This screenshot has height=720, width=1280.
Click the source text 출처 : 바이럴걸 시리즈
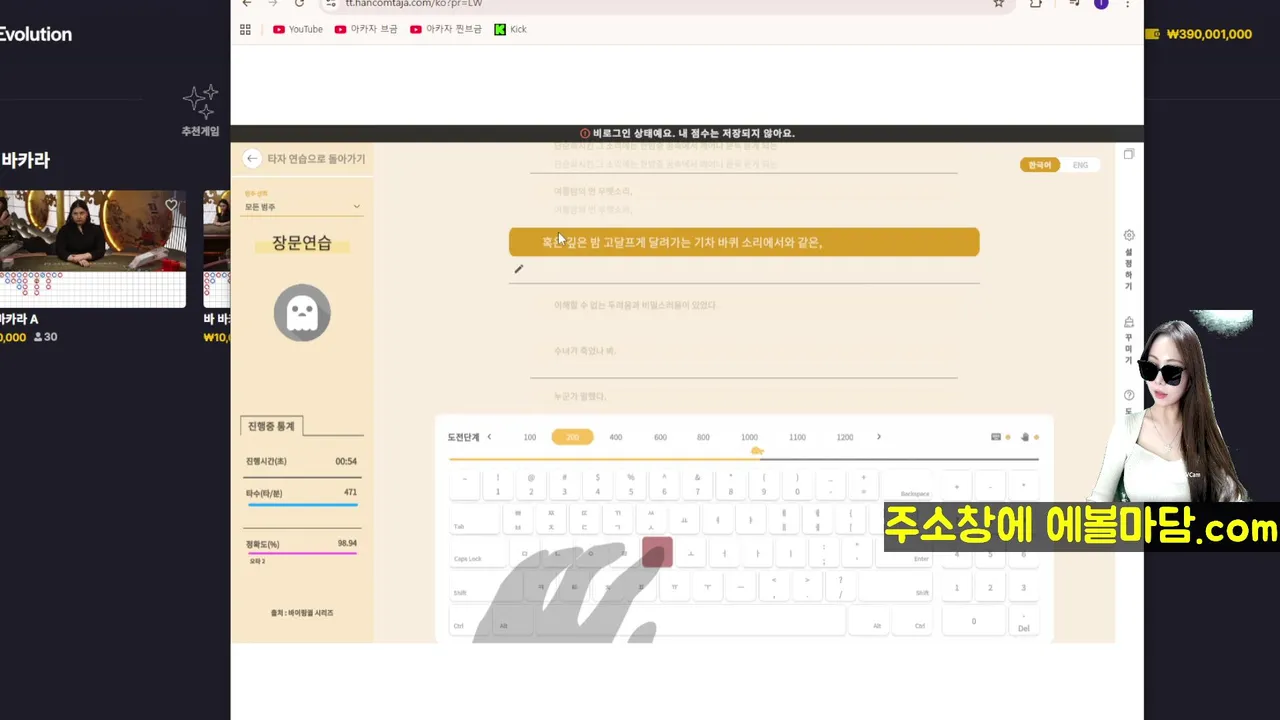(x=302, y=613)
